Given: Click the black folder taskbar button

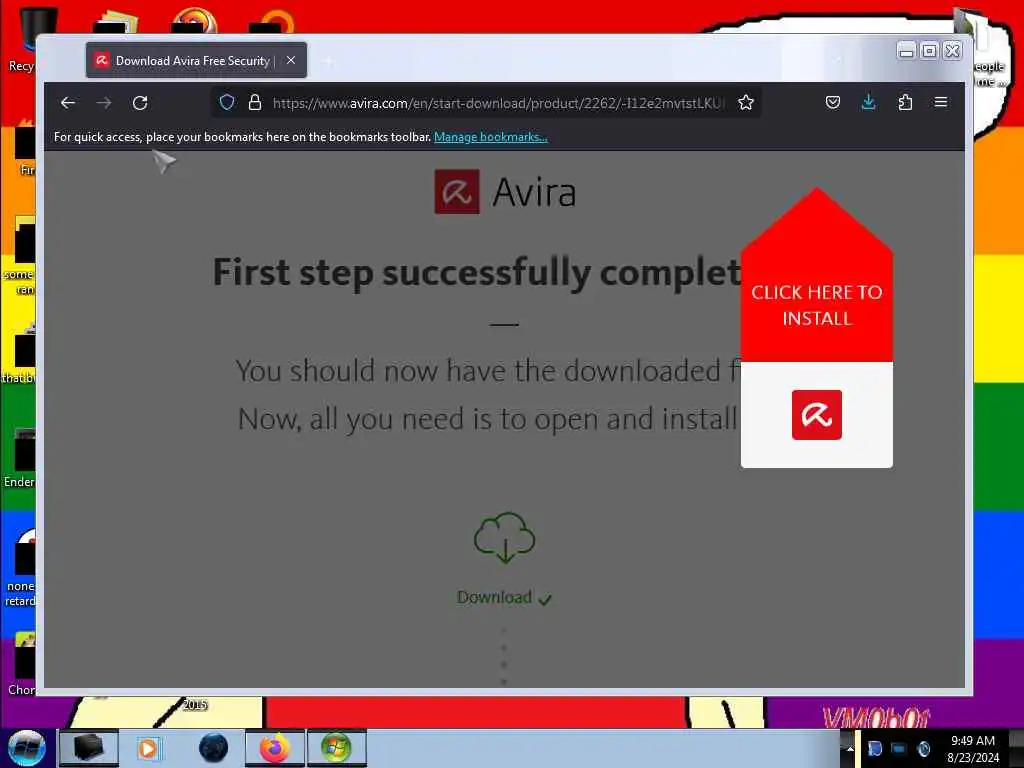Looking at the screenshot, I should pyautogui.click(x=89, y=748).
